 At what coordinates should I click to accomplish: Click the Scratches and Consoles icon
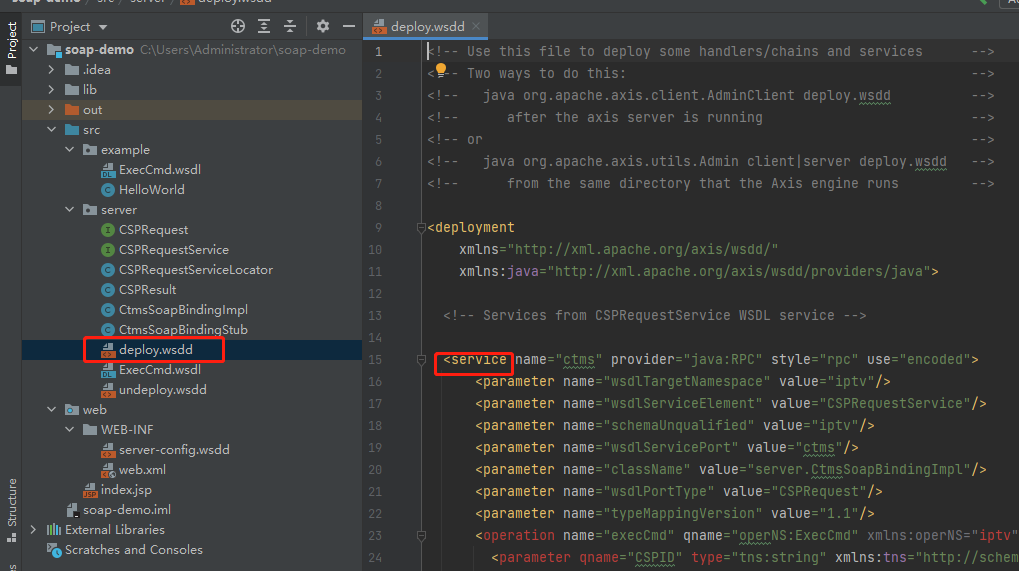pos(55,550)
